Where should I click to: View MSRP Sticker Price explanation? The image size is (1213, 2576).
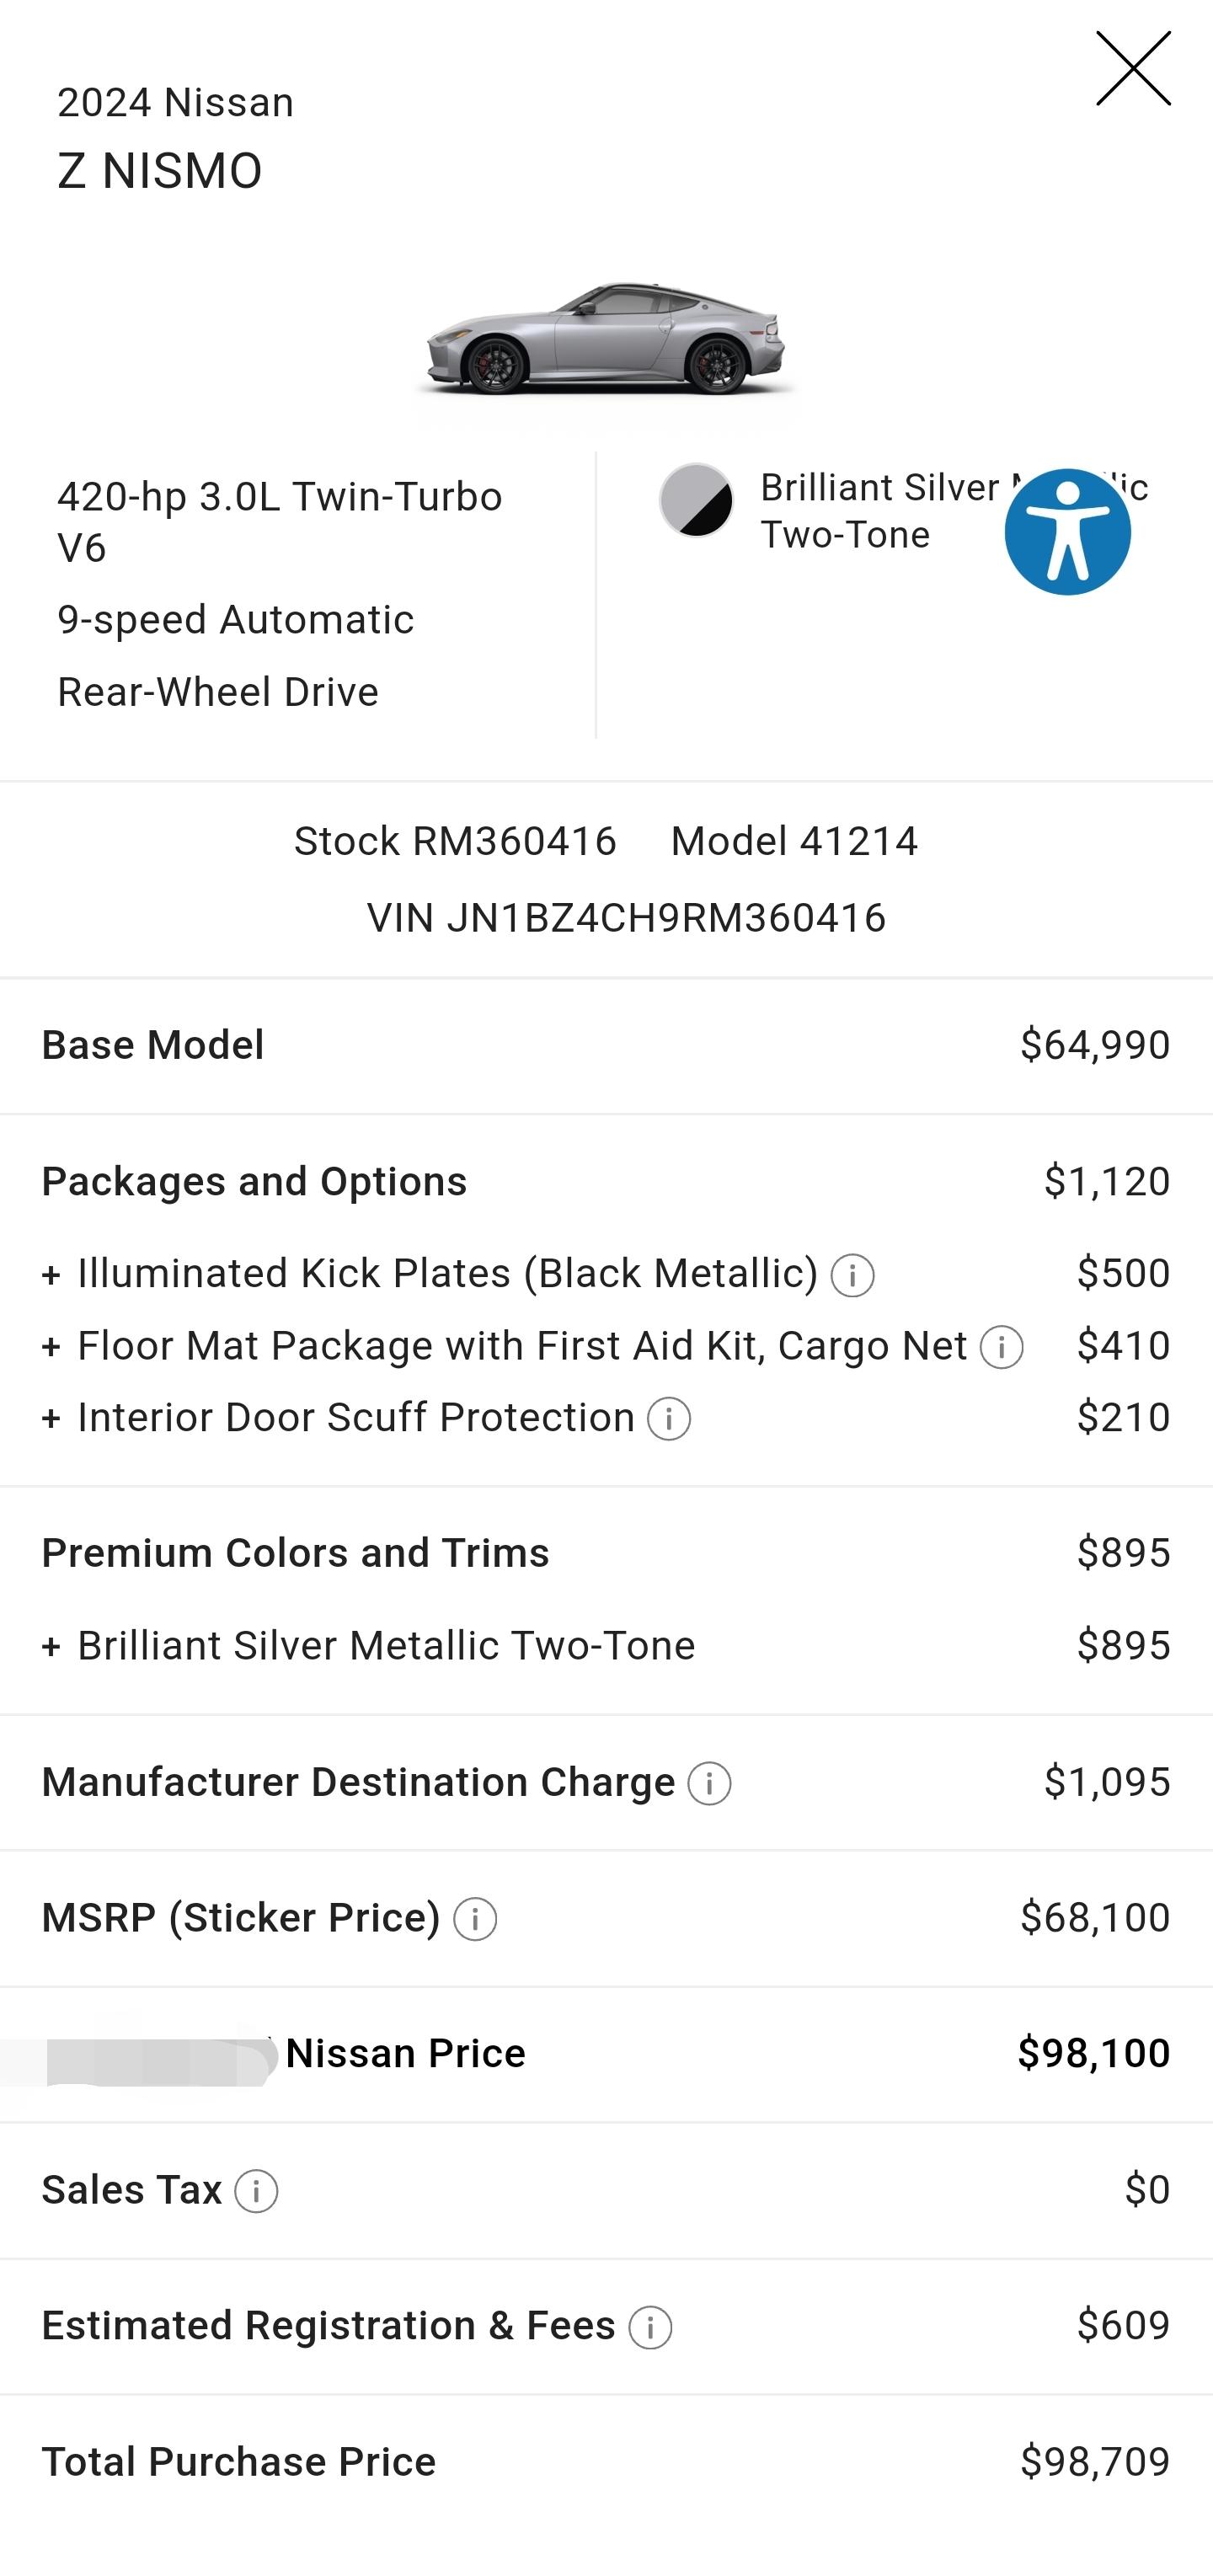[x=475, y=1918]
